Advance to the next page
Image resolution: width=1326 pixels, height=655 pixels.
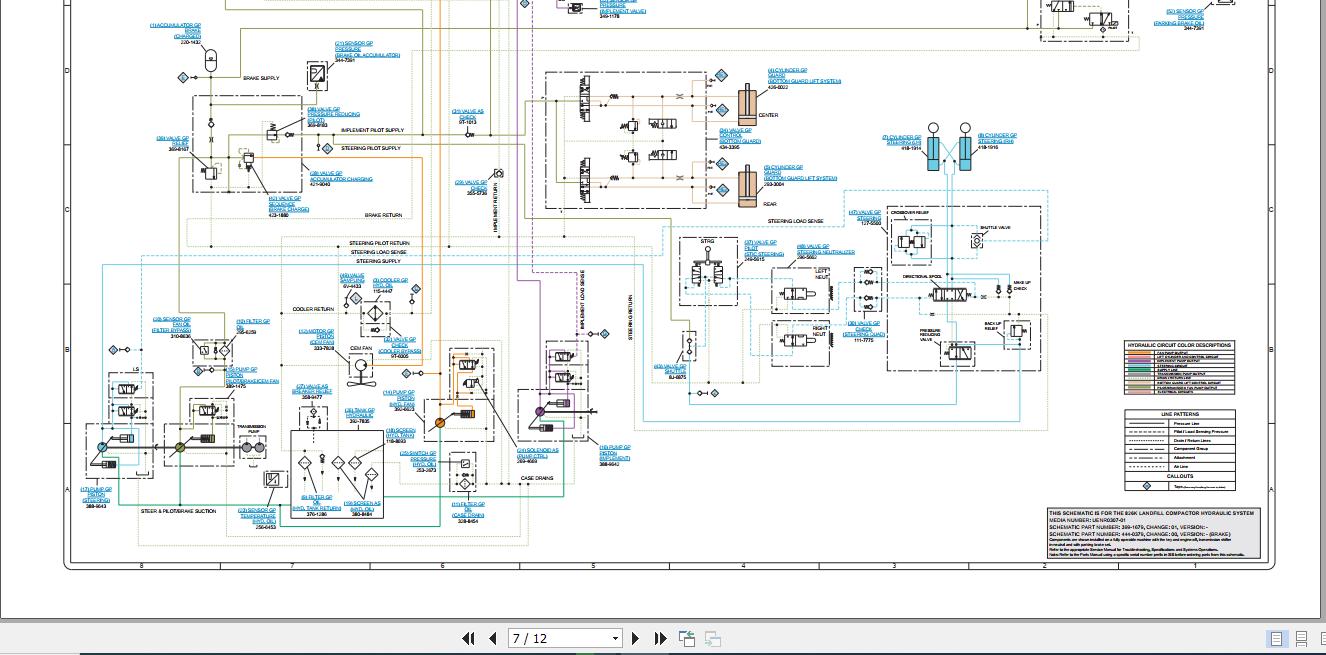point(635,638)
